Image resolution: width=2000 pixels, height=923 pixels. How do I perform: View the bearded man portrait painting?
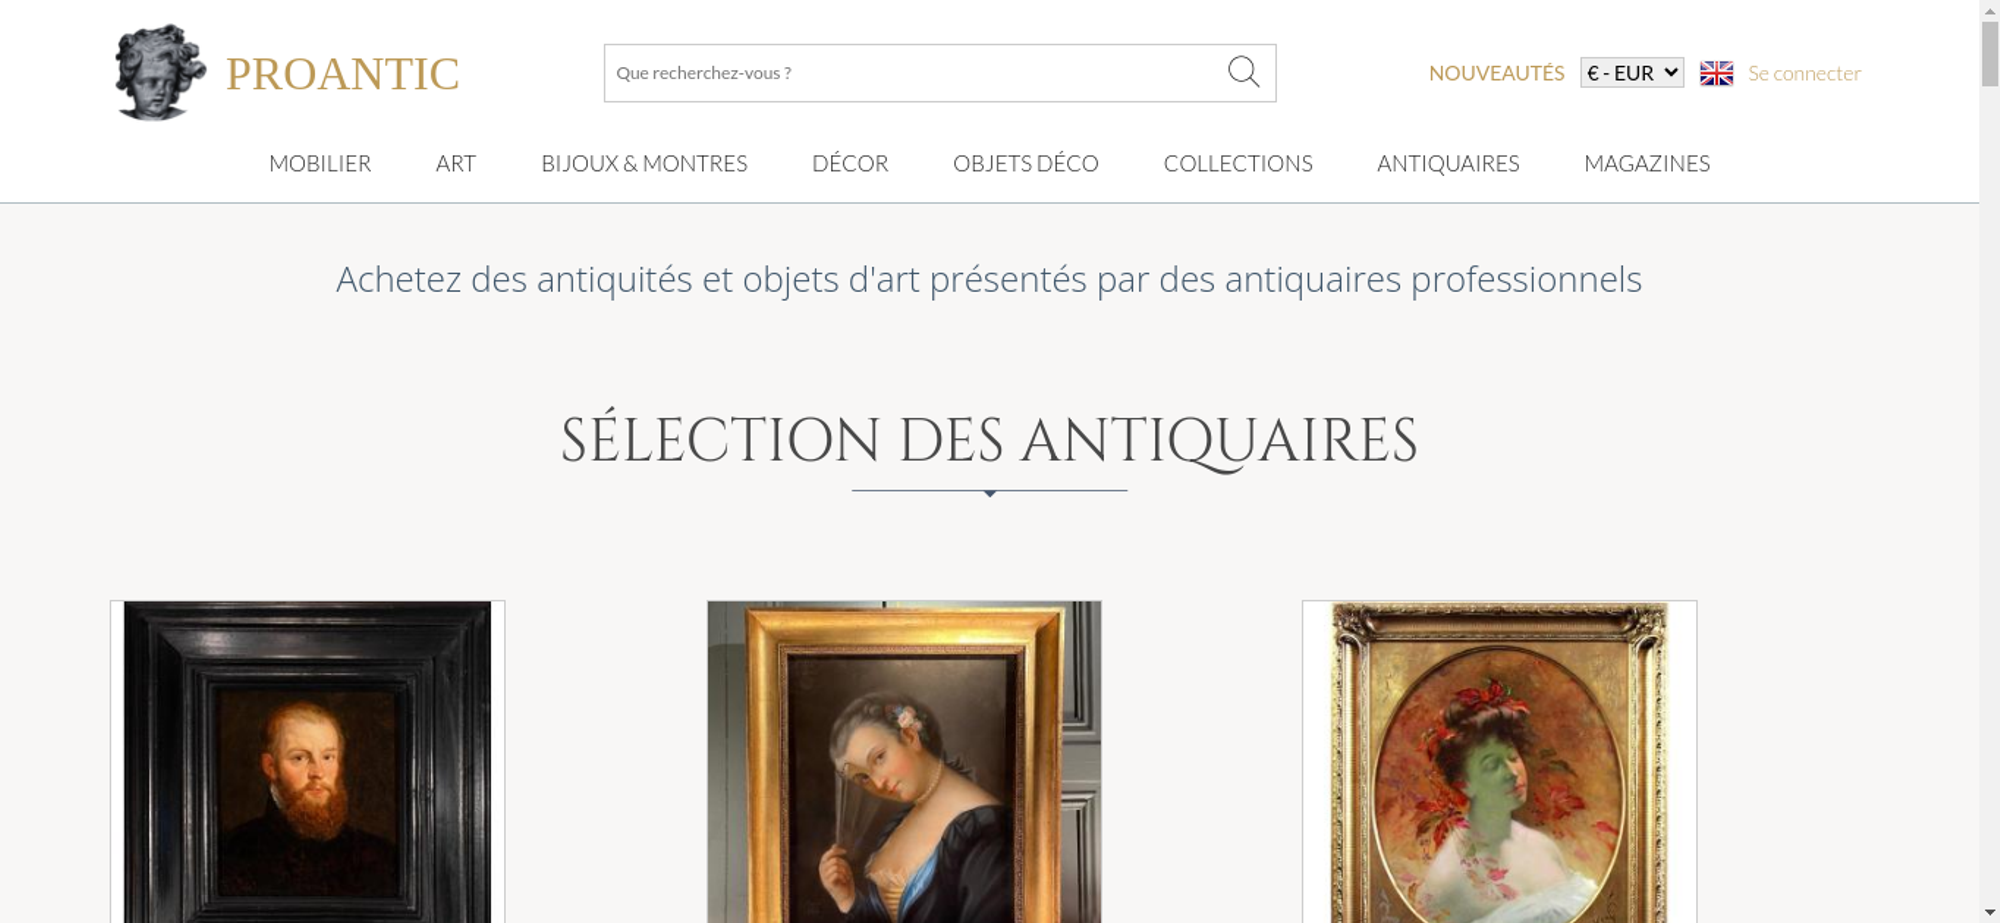coord(307,762)
